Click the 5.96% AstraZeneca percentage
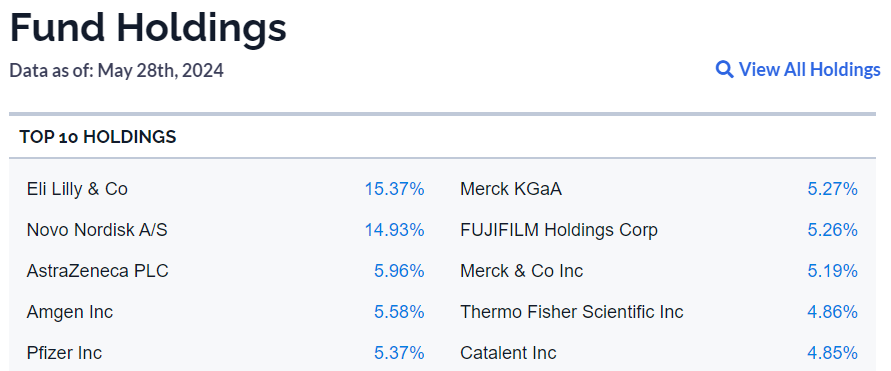Viewport: 891px width, 371px height. click(399, 271)
